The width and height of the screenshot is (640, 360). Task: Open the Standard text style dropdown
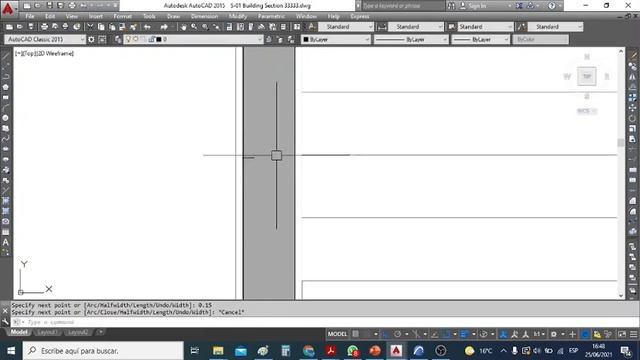[x=346, y=27]
